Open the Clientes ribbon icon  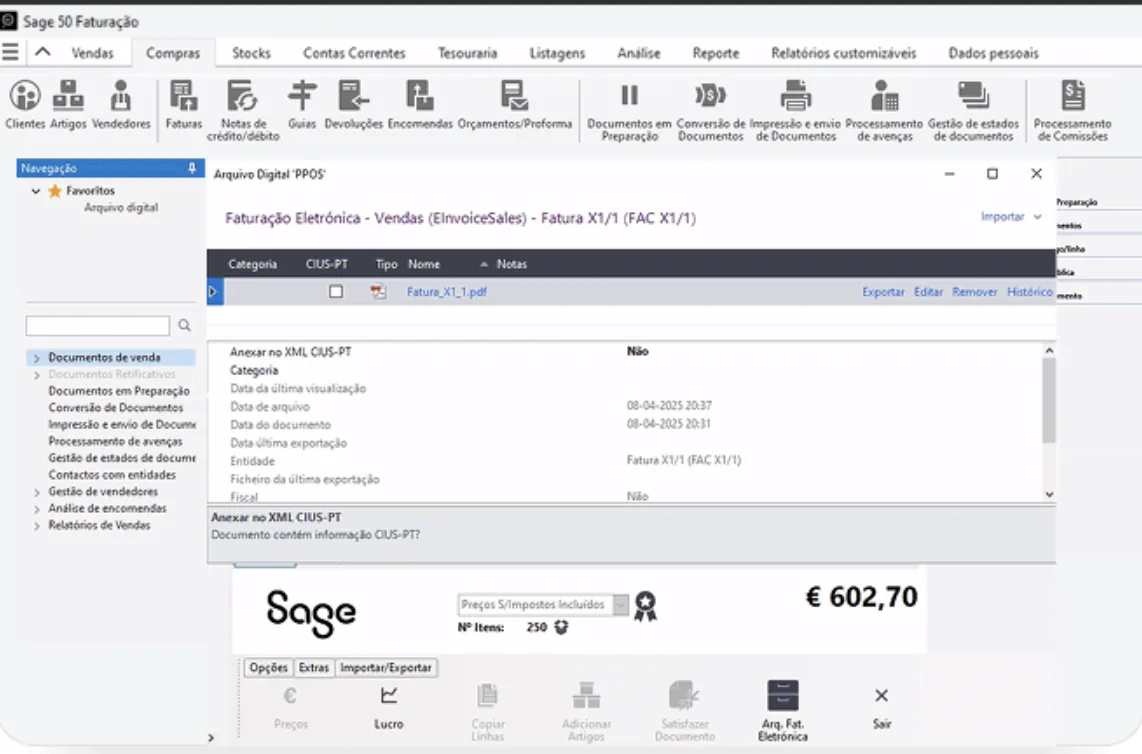click(x=25, y=105)
